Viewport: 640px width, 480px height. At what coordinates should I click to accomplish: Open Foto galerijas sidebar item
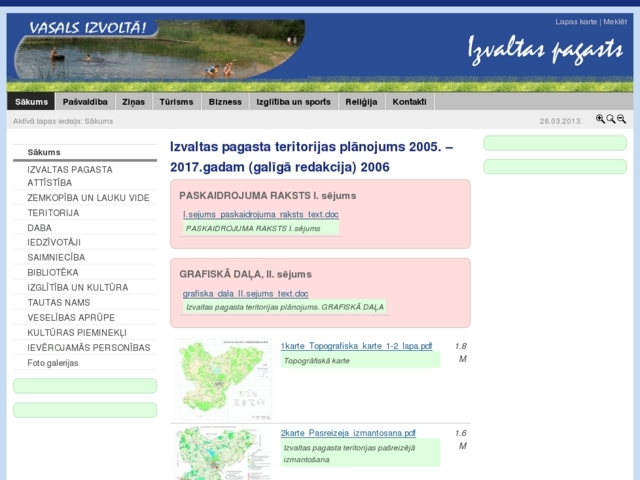pyautogui.click(x=85, y=363)
